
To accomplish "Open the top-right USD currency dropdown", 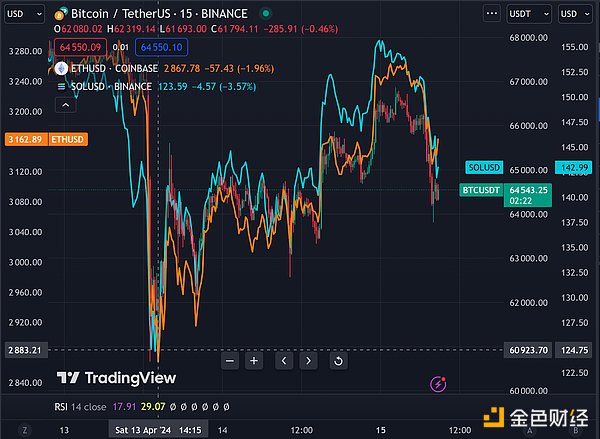I will click(578, 14).
